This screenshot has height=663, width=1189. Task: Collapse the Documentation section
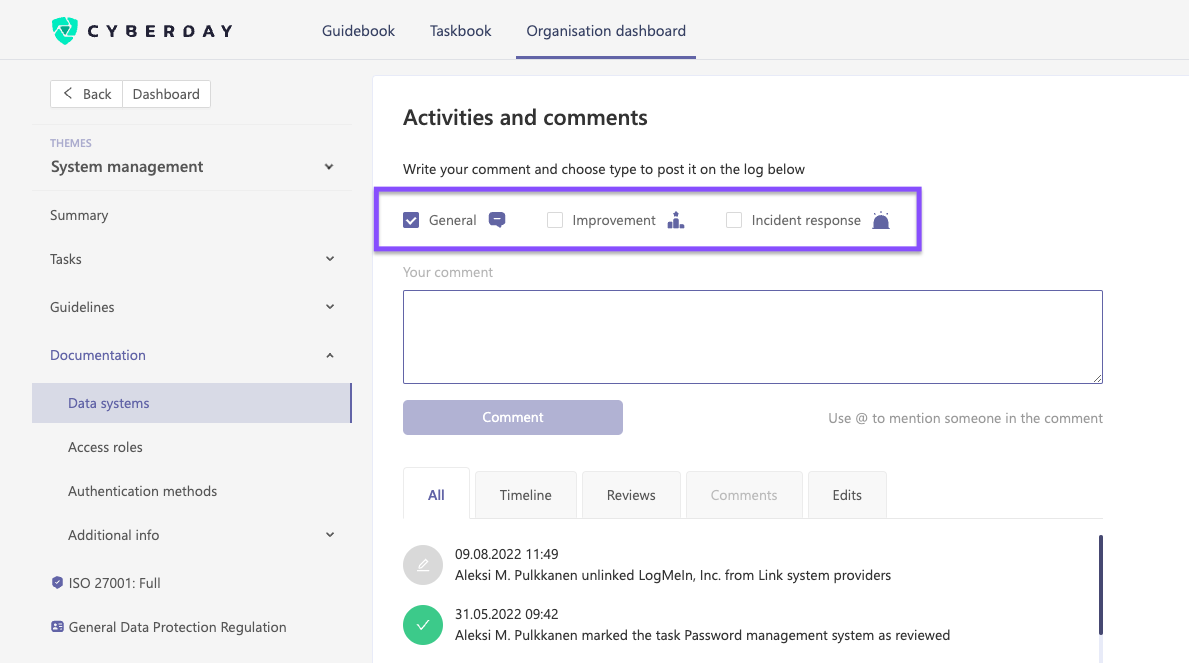point(329,354)
